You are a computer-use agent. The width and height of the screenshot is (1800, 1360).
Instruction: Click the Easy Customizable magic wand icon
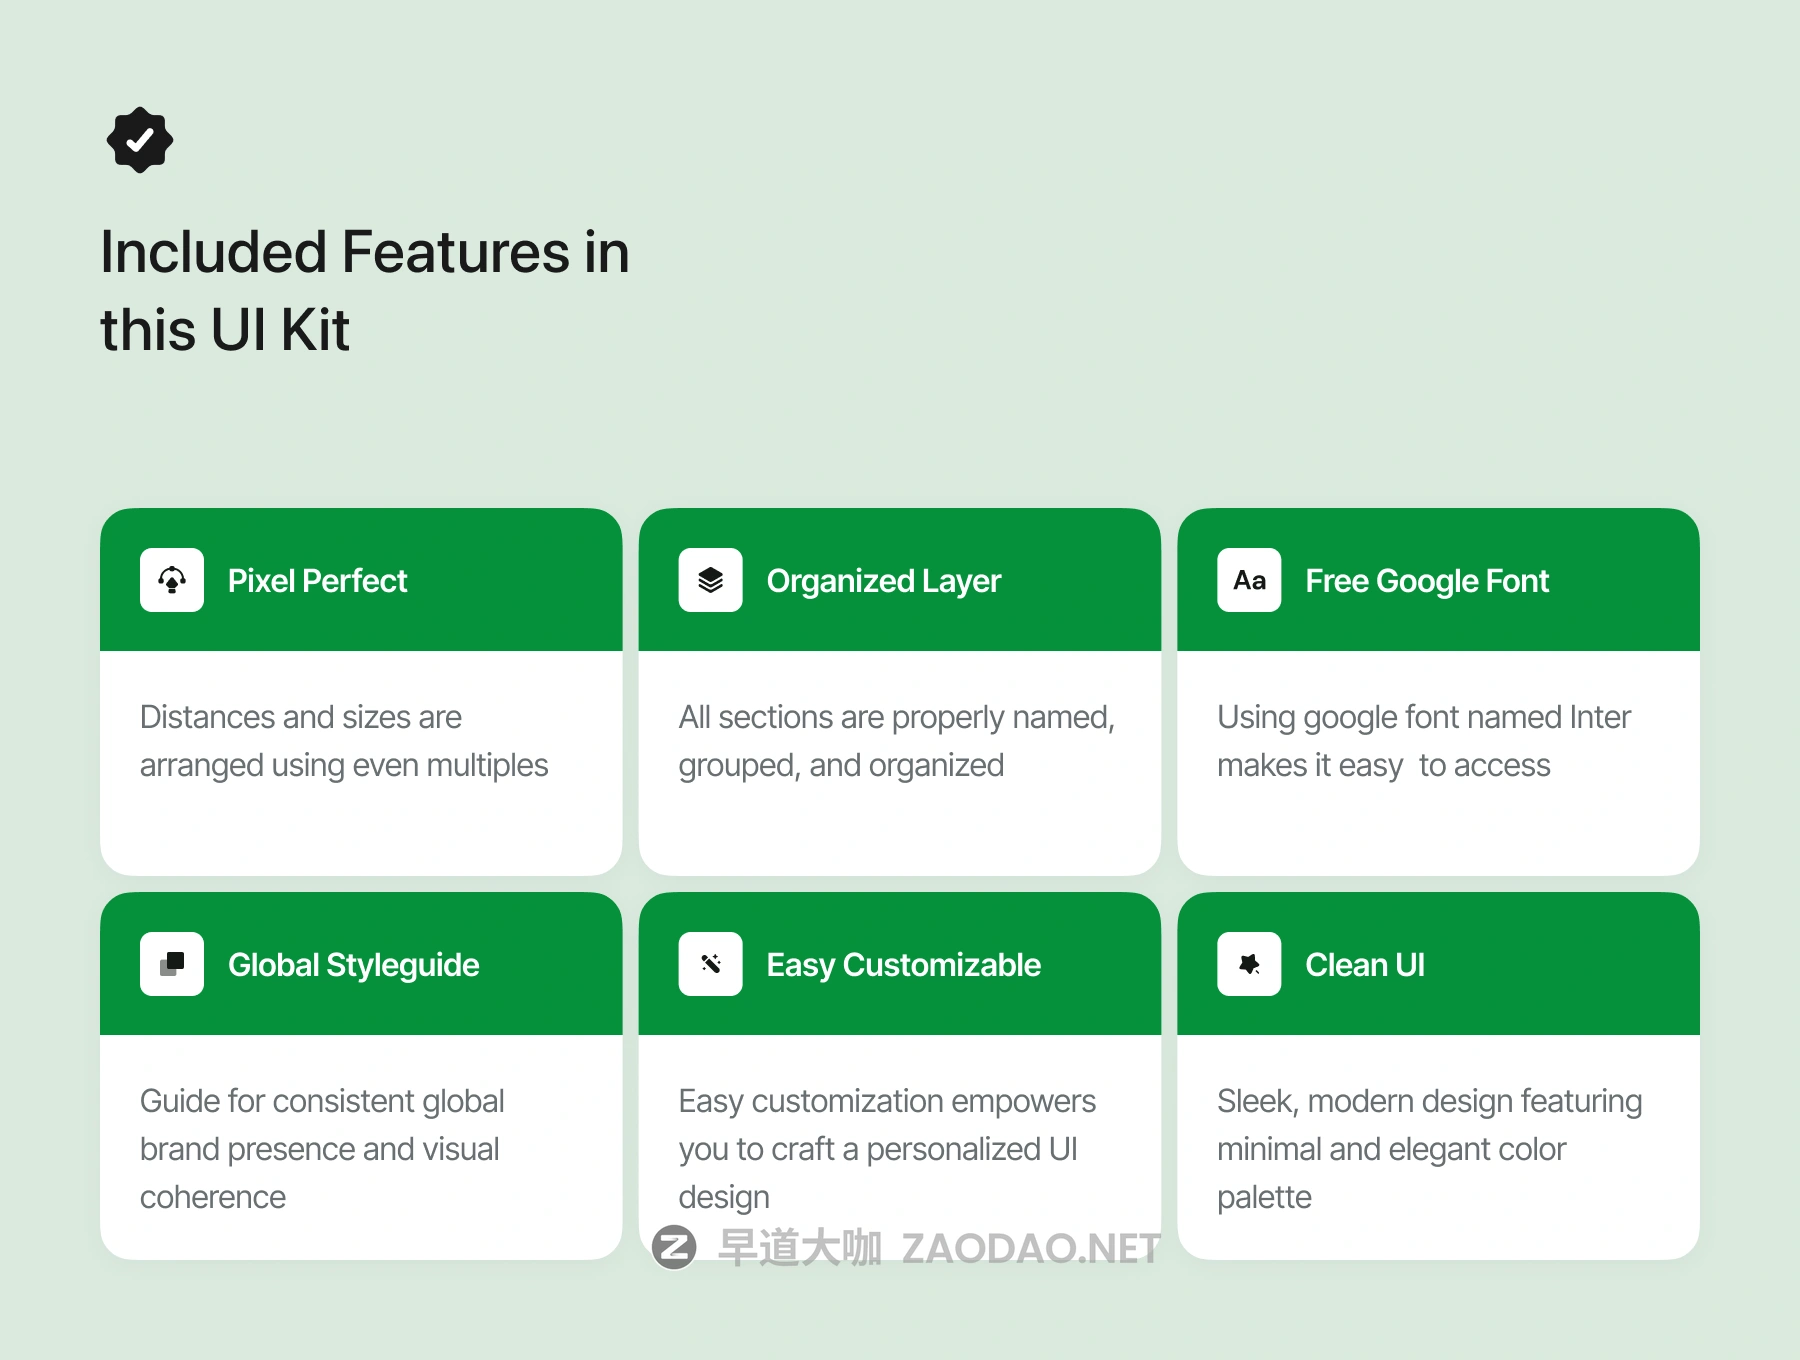(x=710, y=964)
